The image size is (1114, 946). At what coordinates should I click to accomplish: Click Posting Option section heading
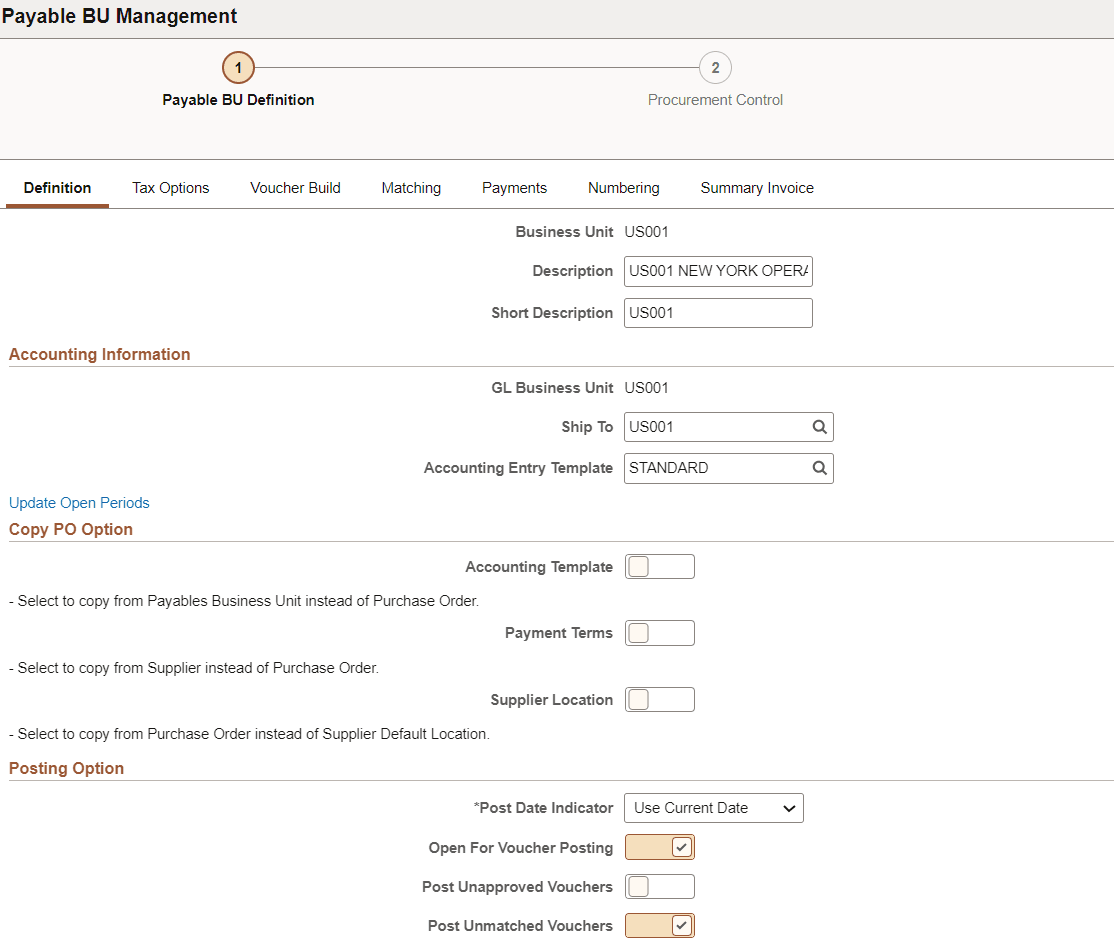[66, 768]
